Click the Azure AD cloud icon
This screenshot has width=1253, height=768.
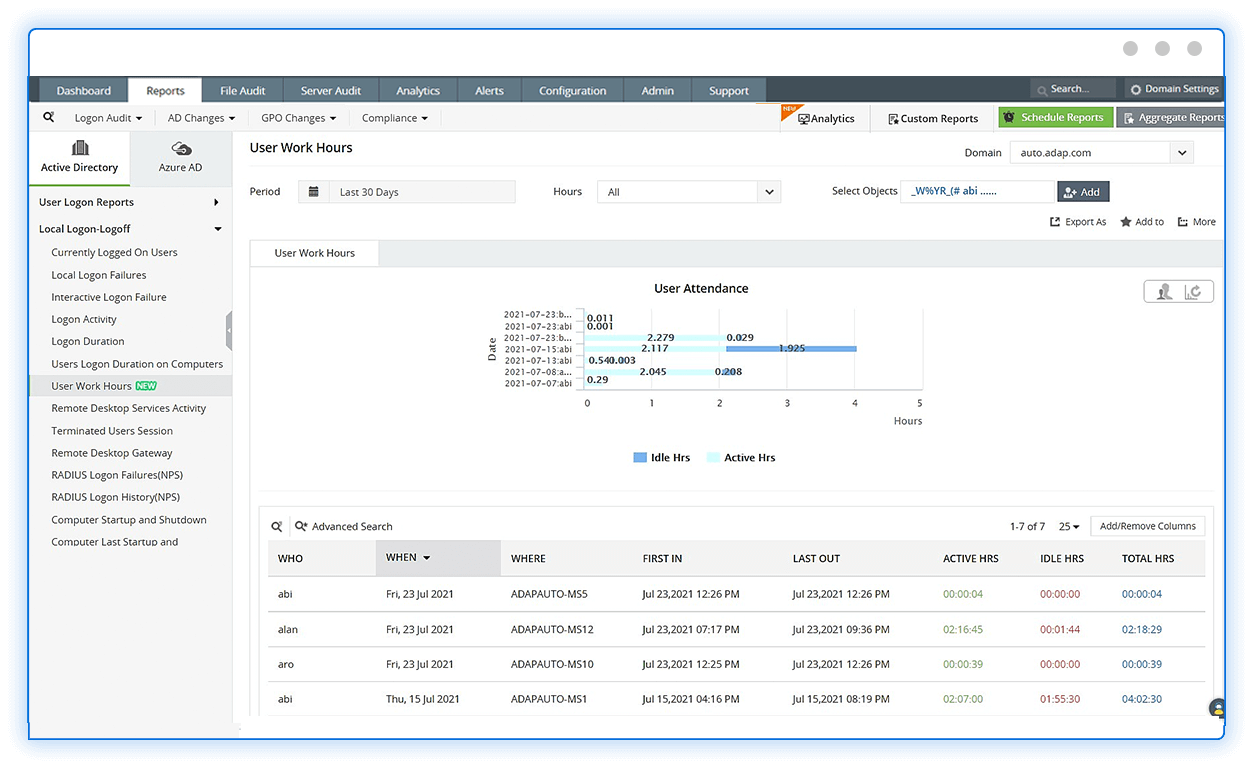pyautogui.click(x=181, y=149)
